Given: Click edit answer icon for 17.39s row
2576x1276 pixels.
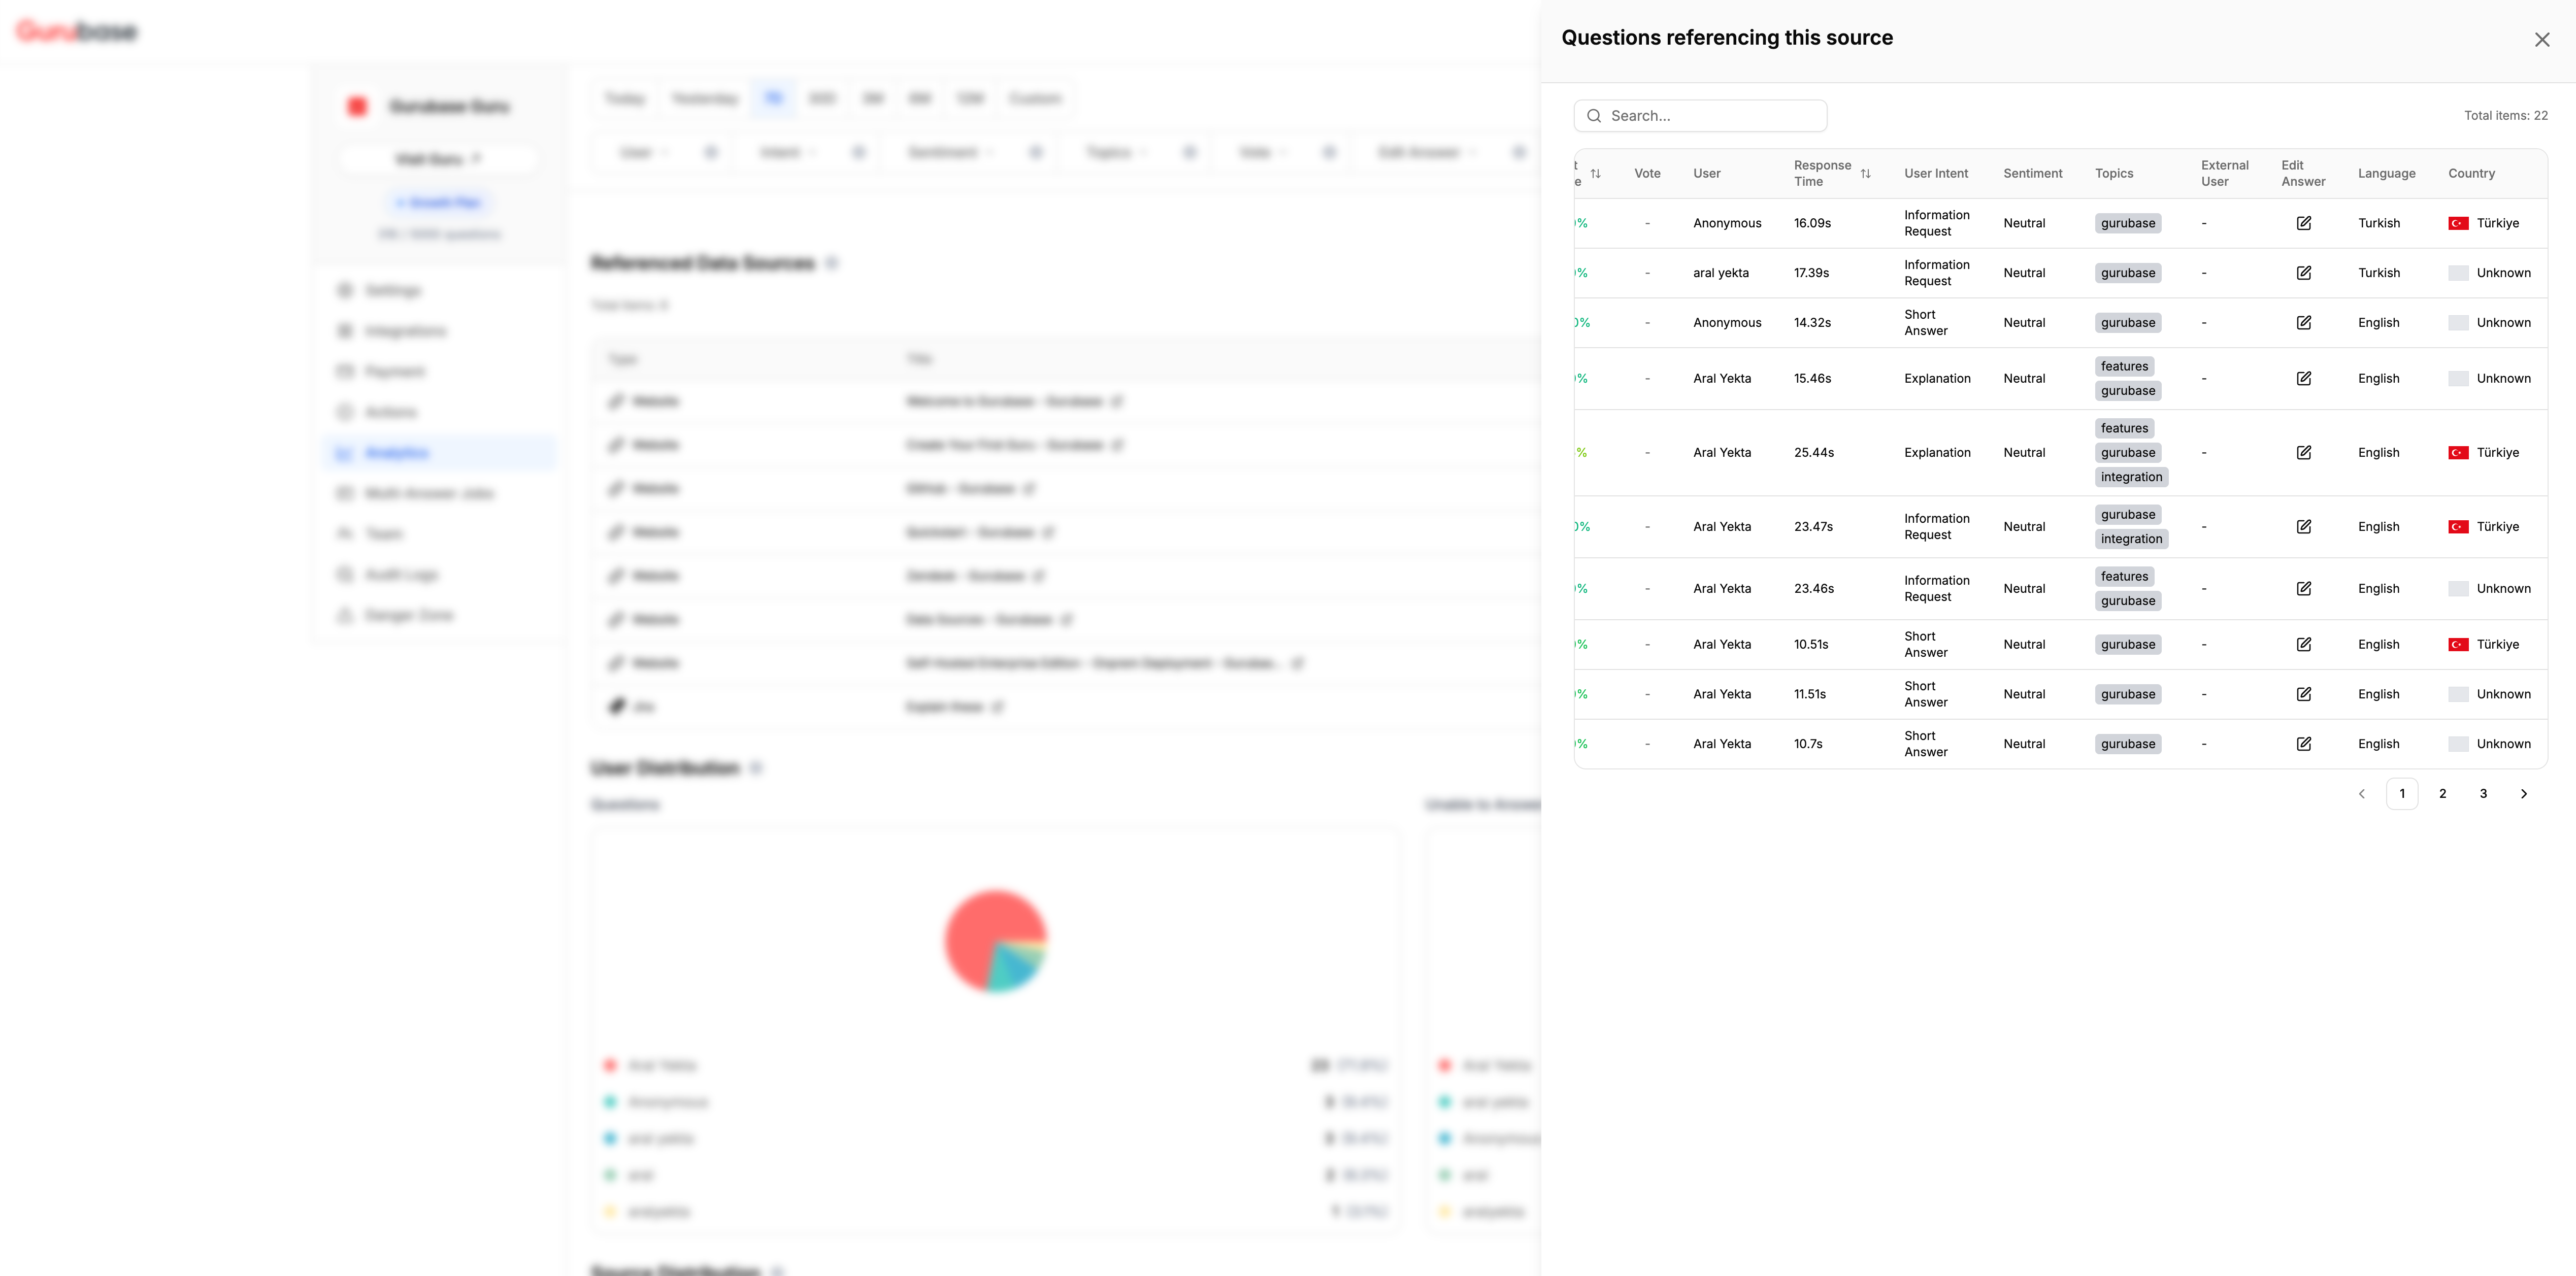Looking at the screenshot, I should 2303,273.
